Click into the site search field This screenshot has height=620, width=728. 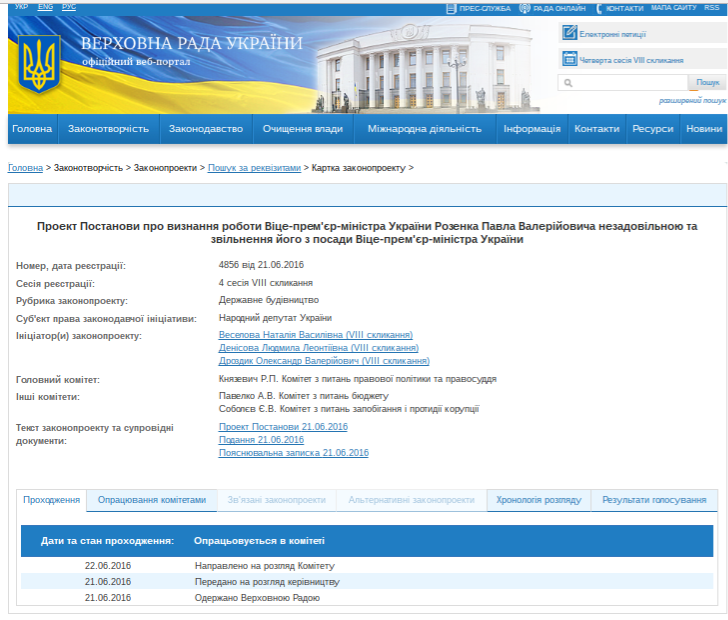(623, 83)
